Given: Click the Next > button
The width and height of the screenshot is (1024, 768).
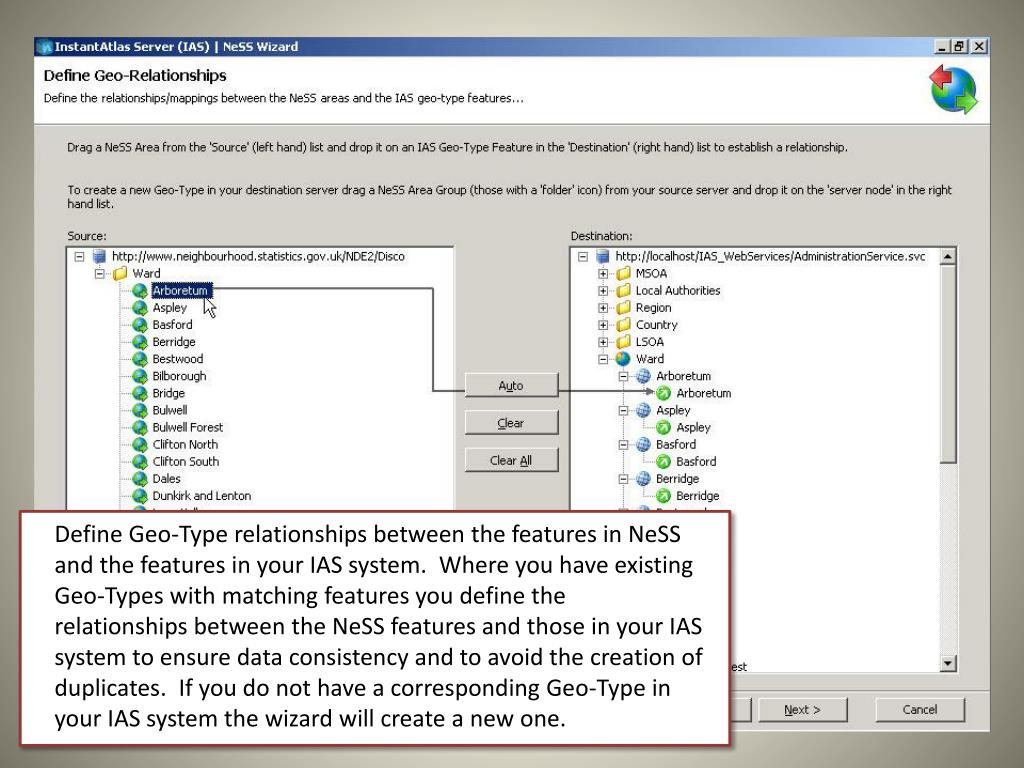Looking at the screenshot, I should pyautogui.click(x=803, y=709).
